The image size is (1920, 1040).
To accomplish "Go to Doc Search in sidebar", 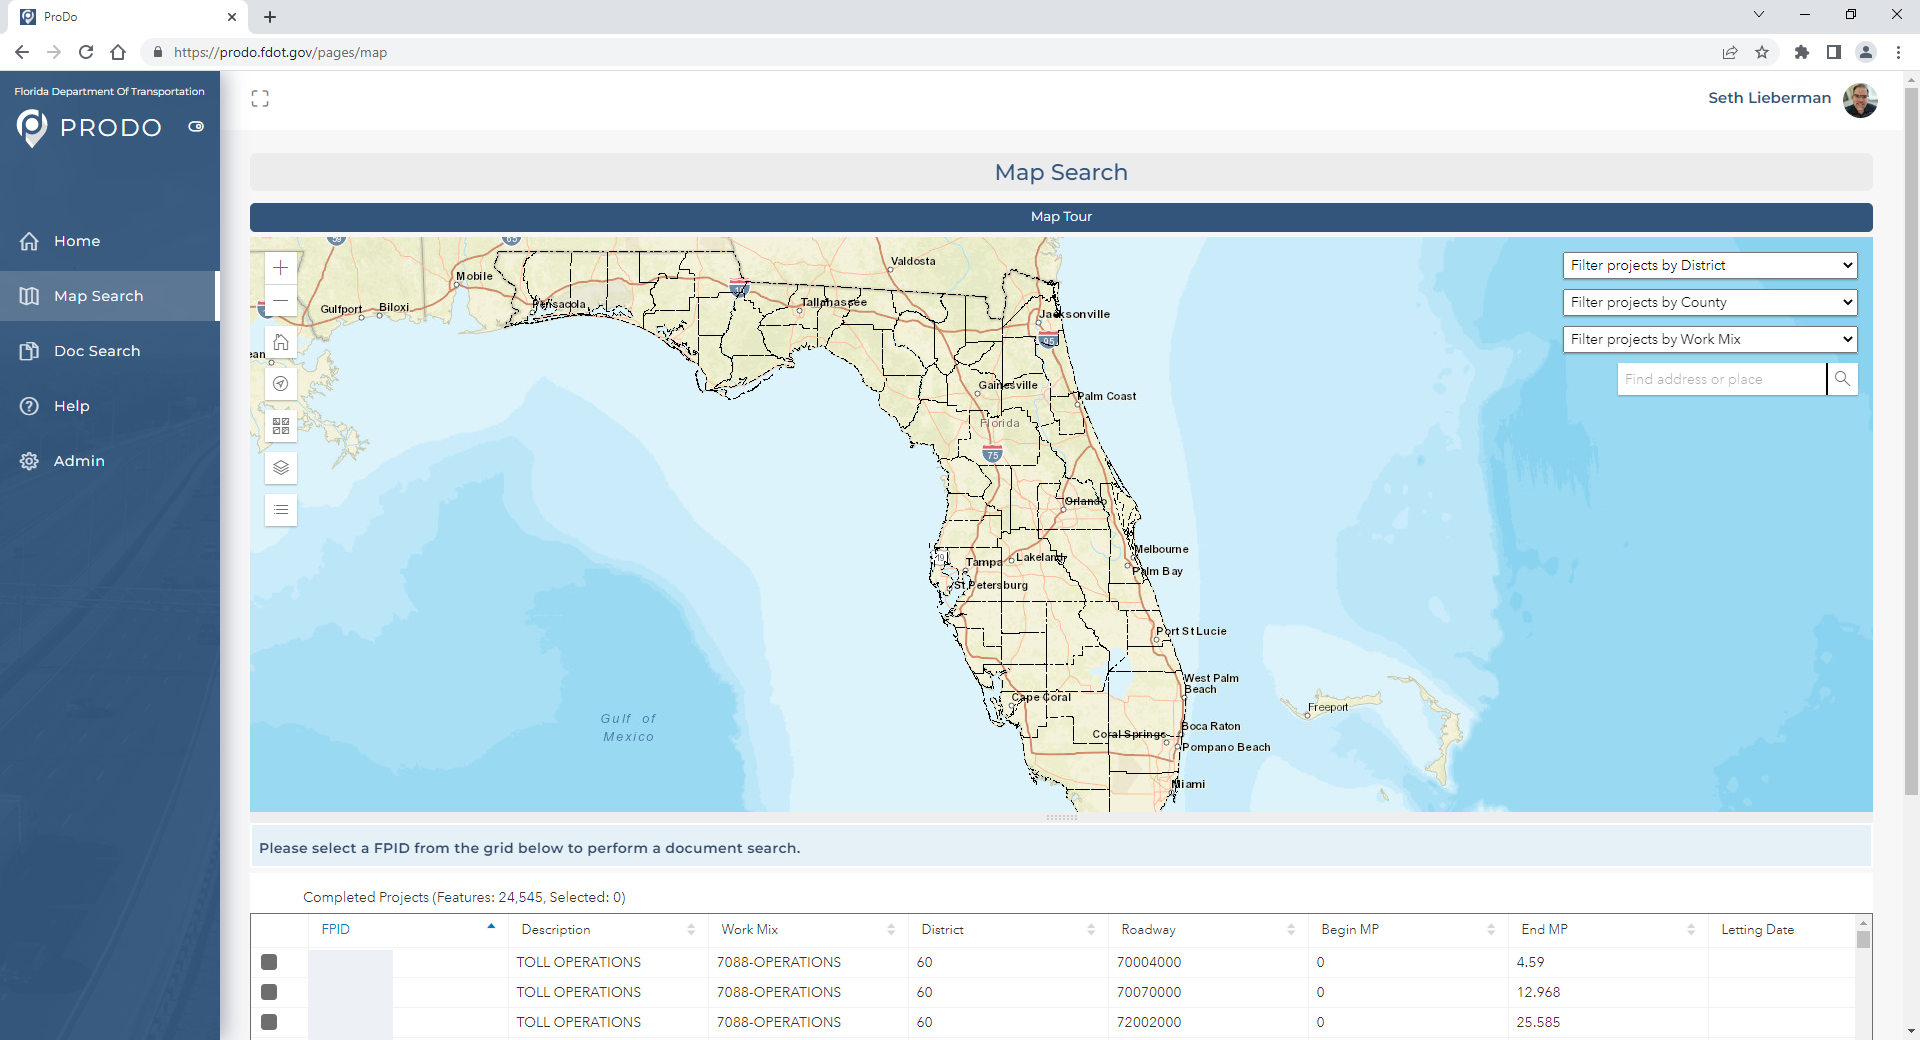I will pyautogui.click(x=97, y=351).
